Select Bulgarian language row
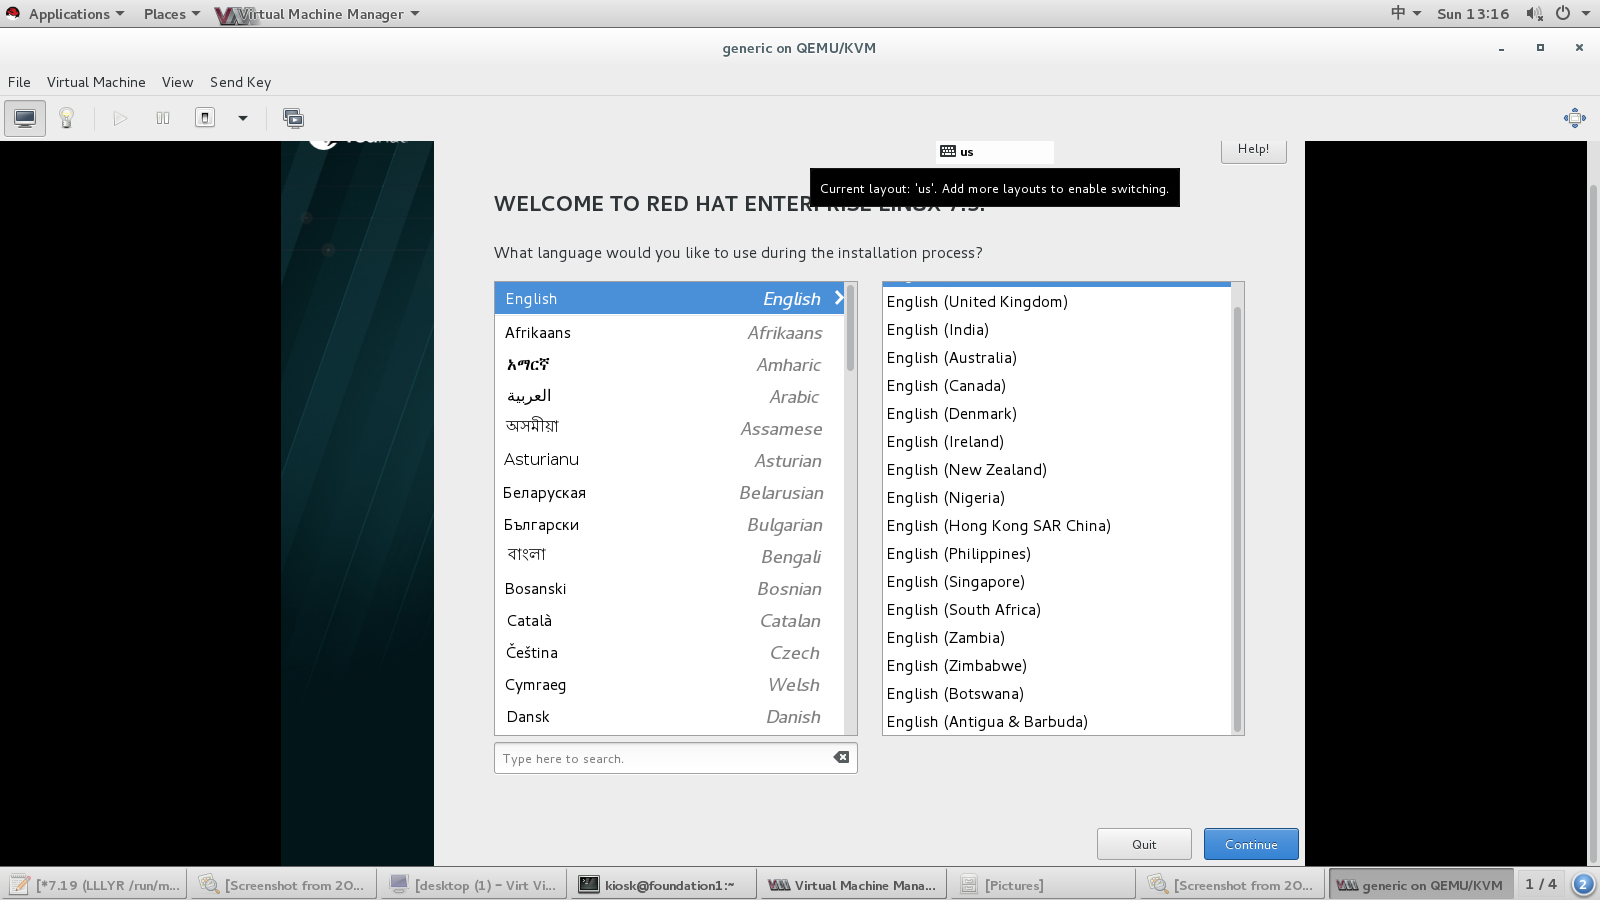Screen dimensions: 1600x900 (x=669, y=524)
